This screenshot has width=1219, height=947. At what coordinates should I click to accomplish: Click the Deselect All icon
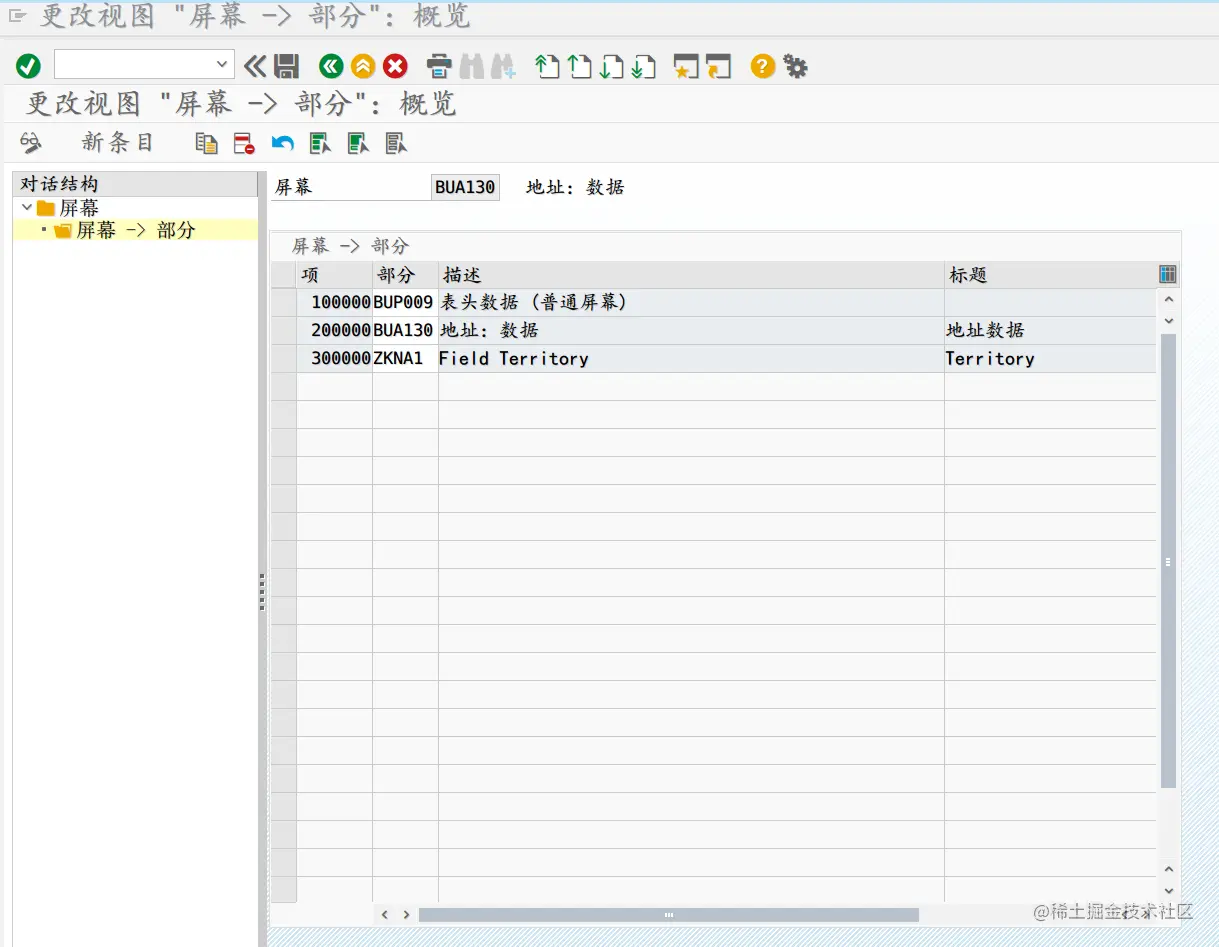[396, 144]
